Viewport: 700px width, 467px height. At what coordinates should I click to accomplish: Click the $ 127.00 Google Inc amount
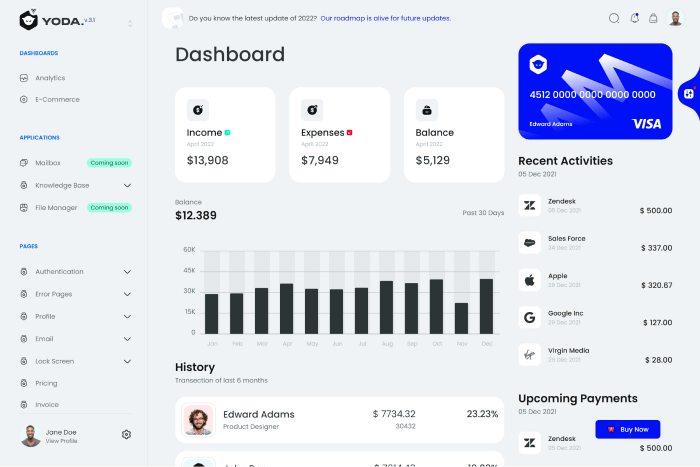658,322
